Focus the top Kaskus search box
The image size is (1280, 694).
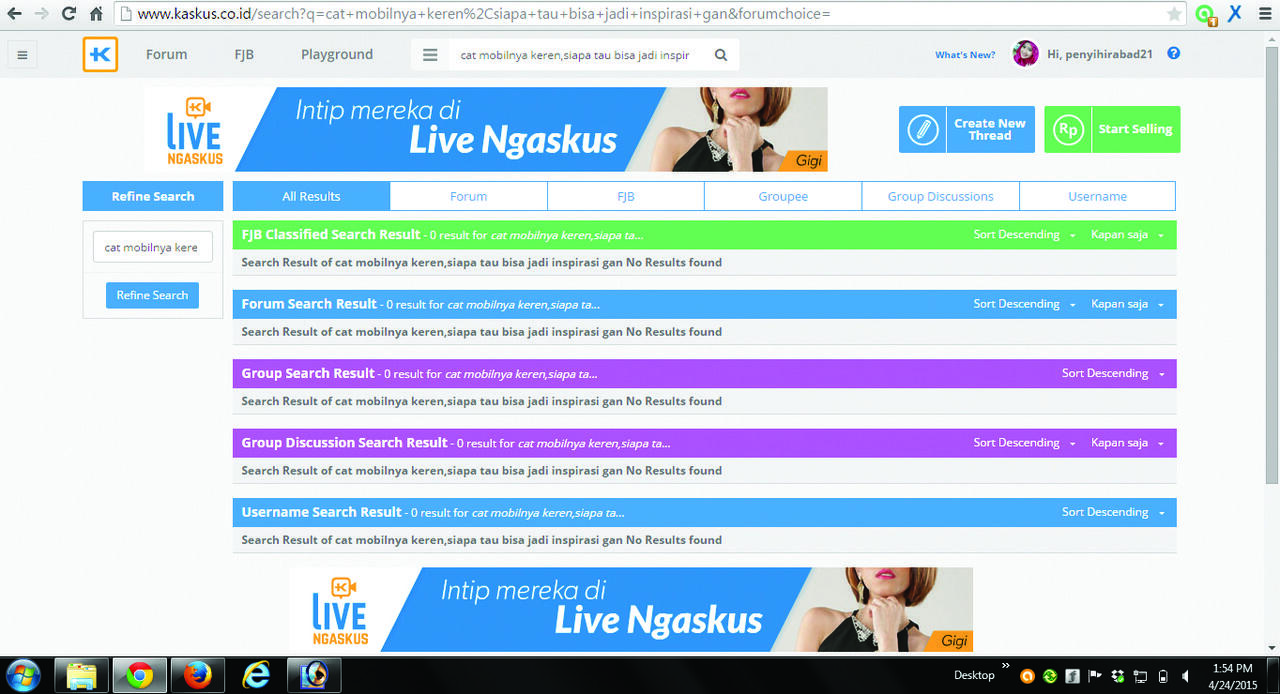point(575,55)
